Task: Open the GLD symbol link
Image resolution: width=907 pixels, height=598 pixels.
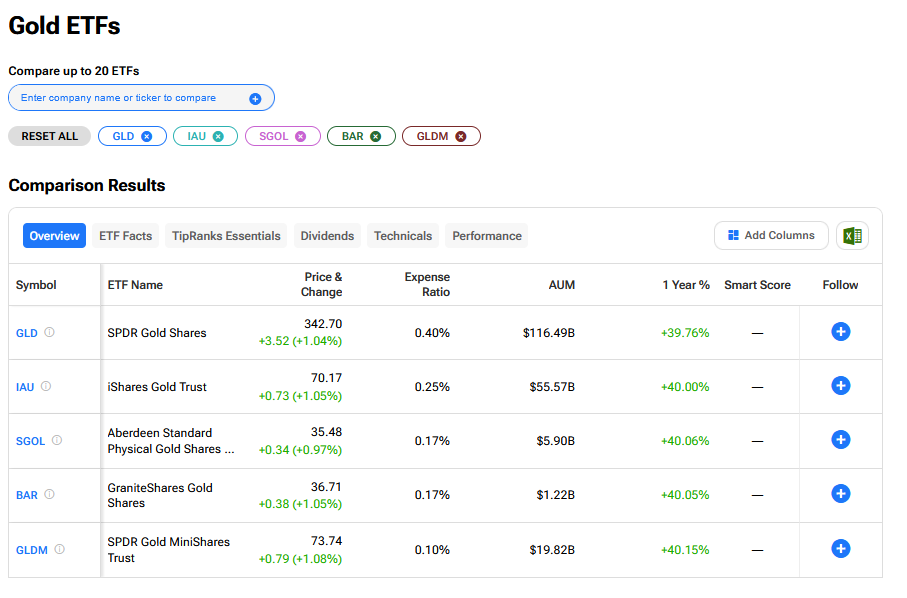Action: [x=27, y=333]
